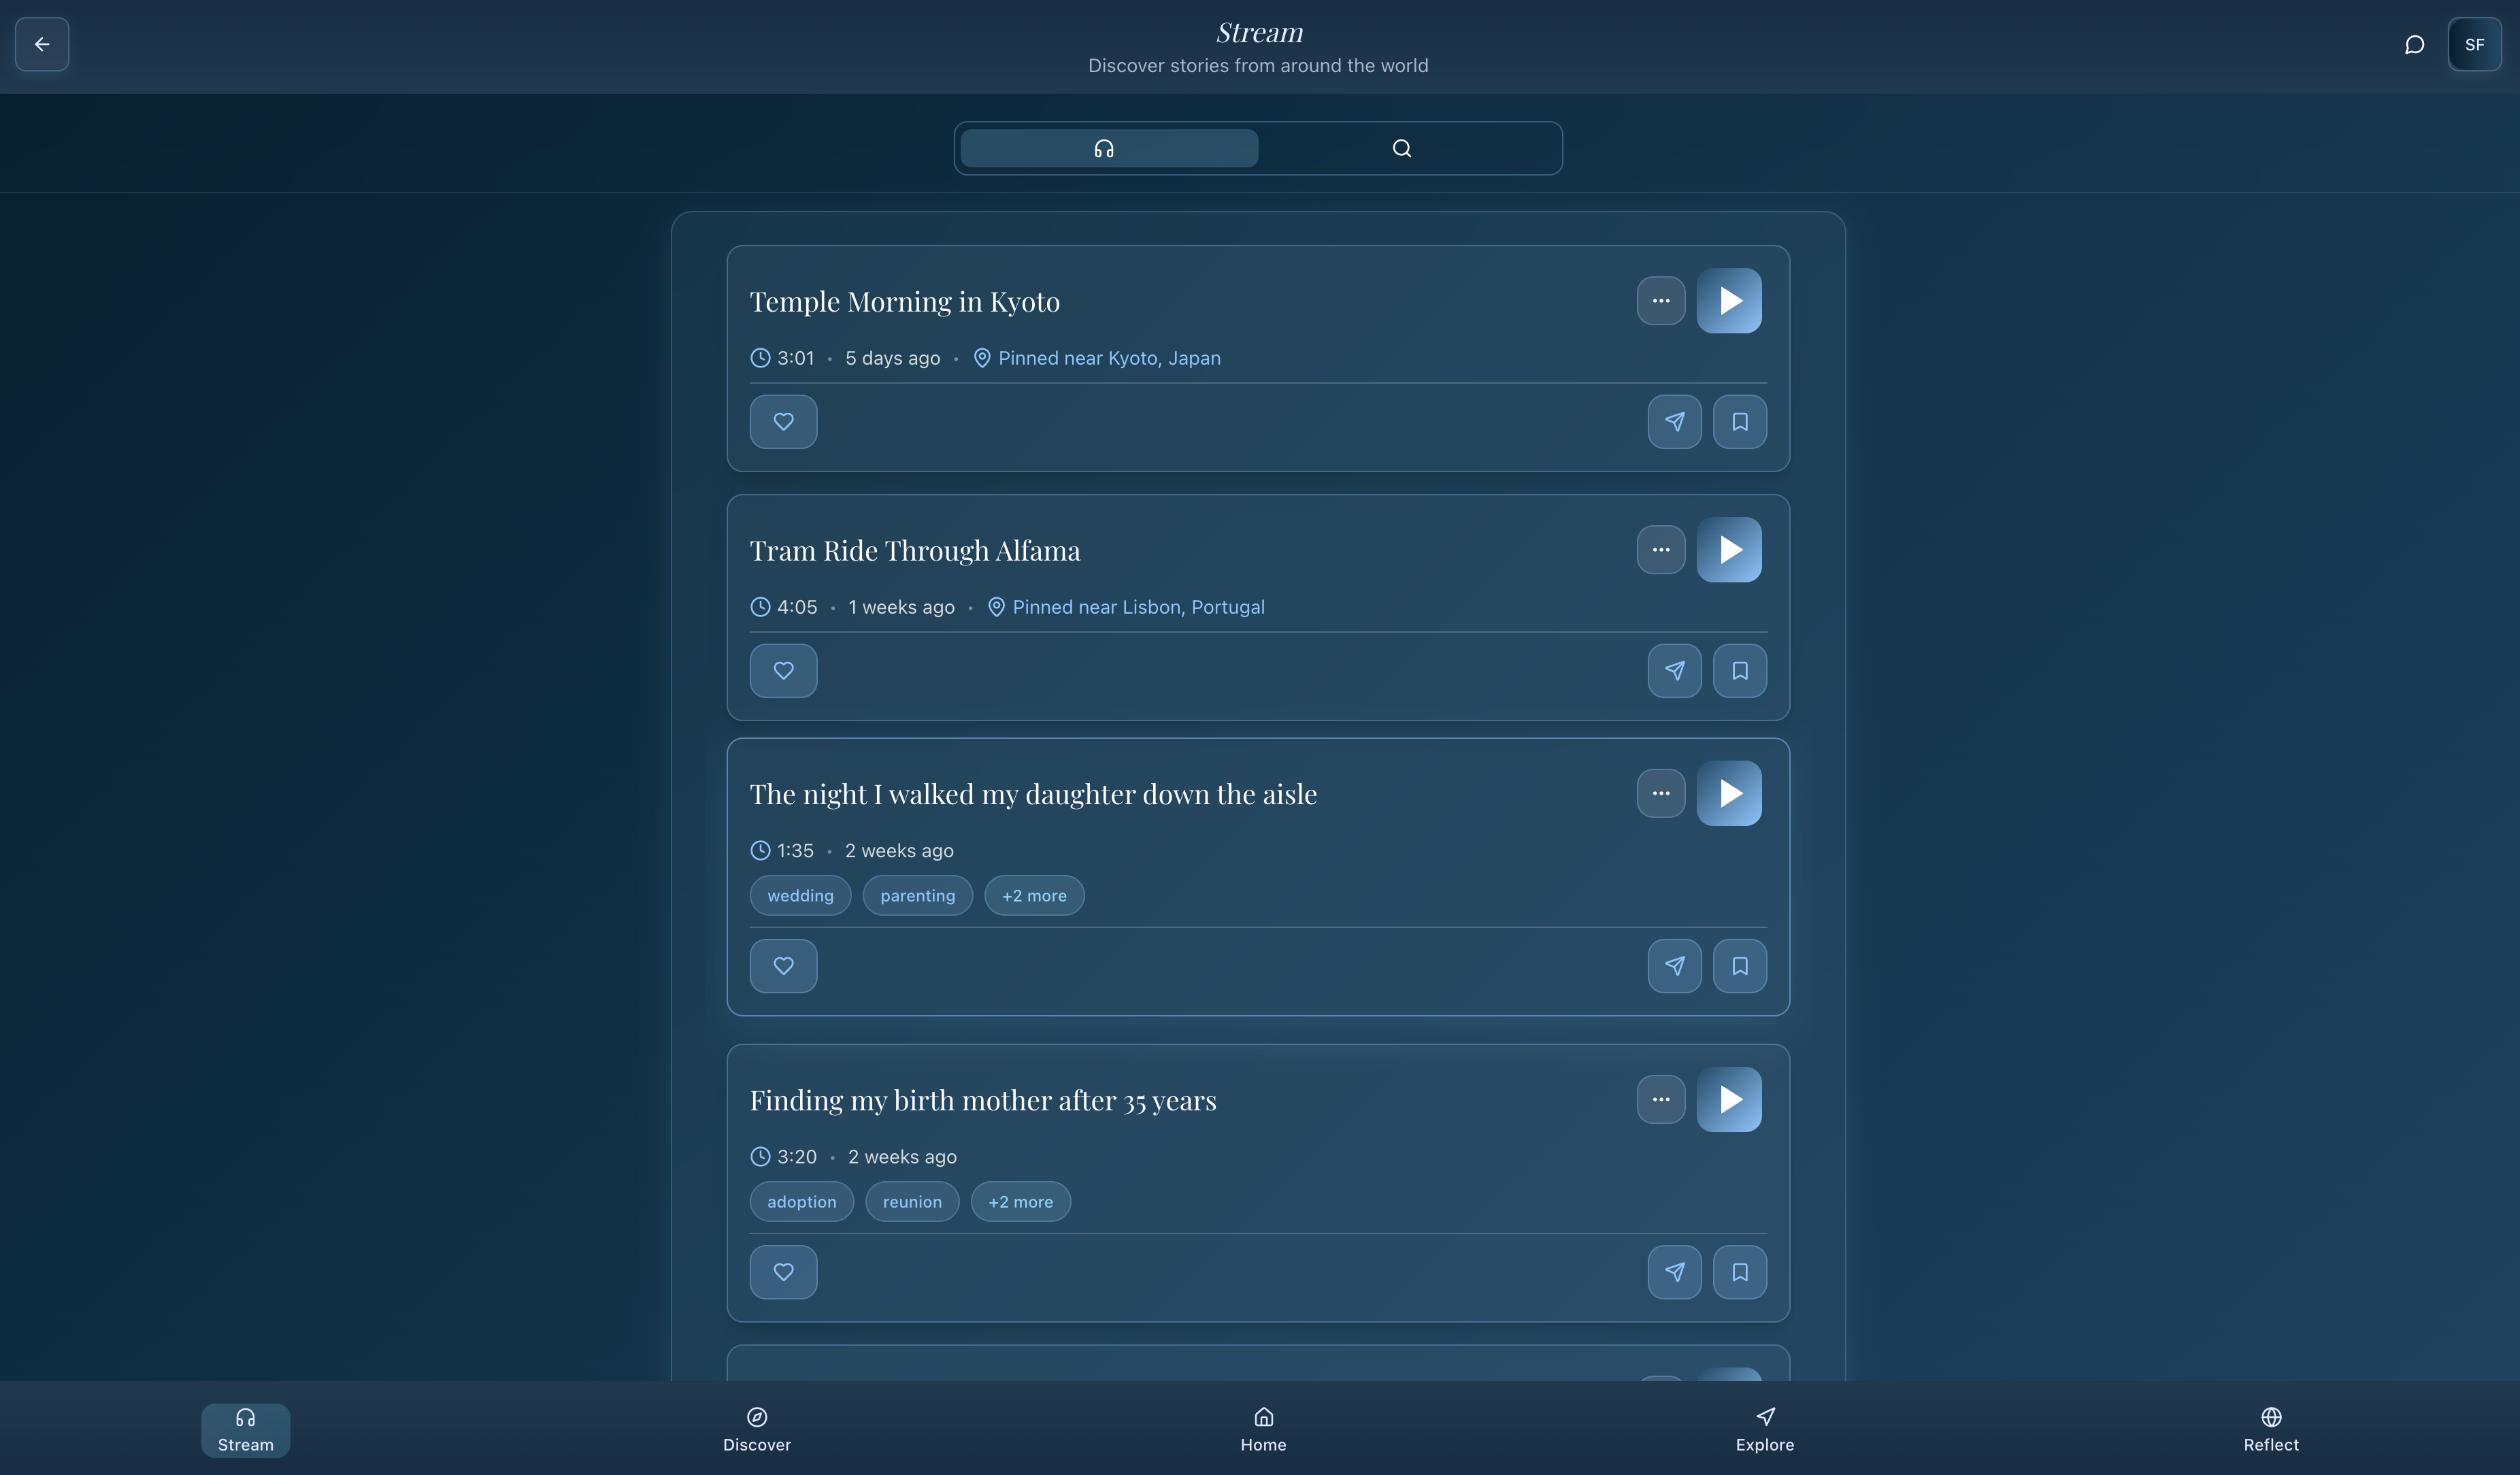This screenshot has height=1475, width=2520.
Task: Like the Temple Morning in Kyoto story
Action: click(783, 421)
